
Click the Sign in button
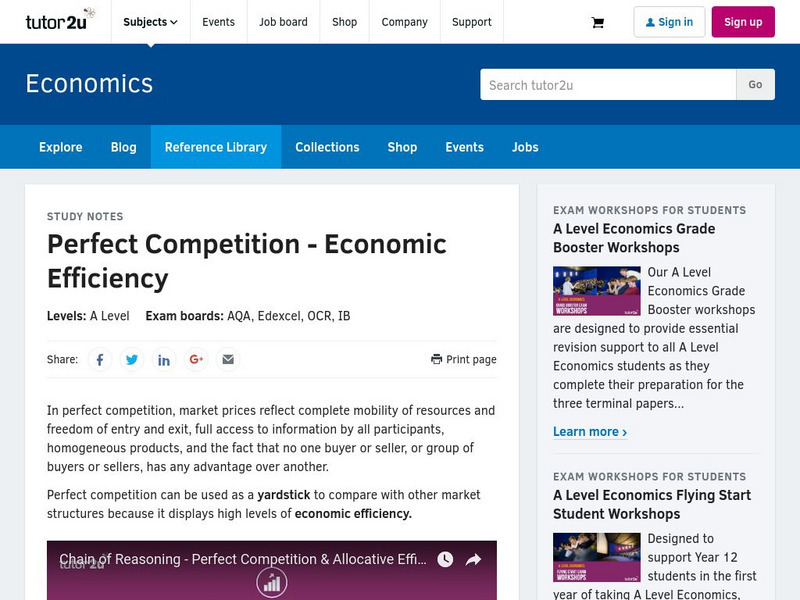pos(669,21)
